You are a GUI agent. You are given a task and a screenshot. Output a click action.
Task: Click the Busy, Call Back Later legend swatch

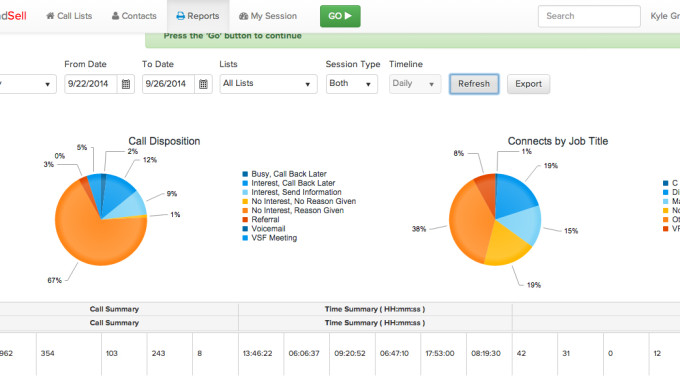[x=245, y=174]
